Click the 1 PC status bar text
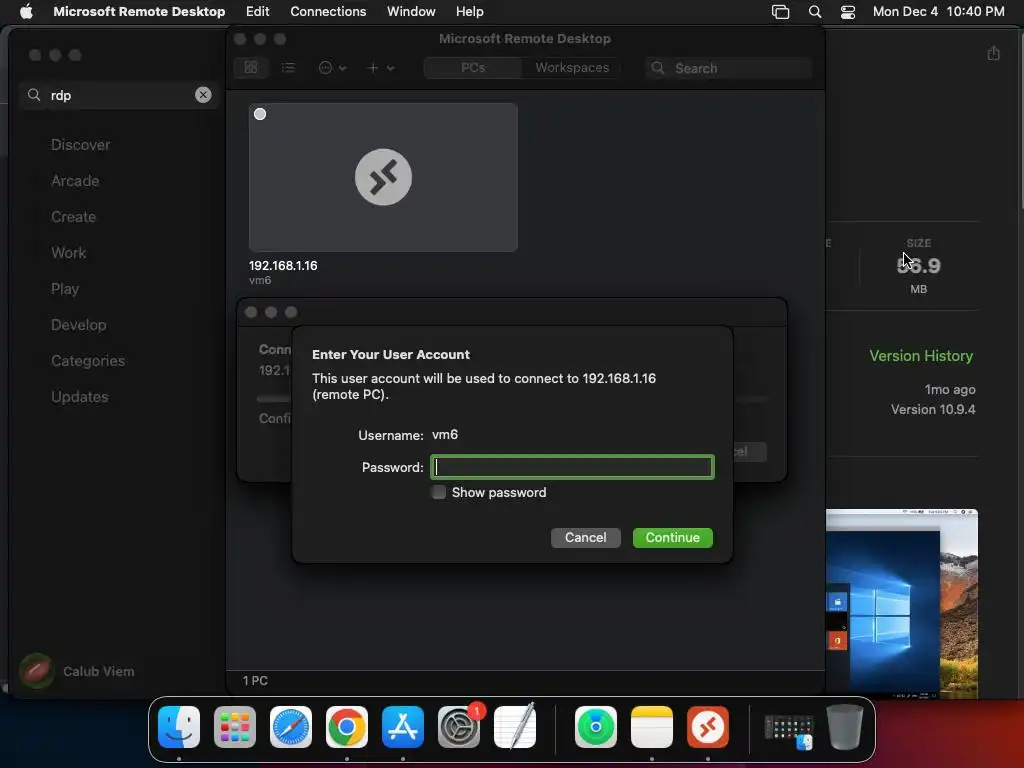The image size is (1024, 768). click(255, 680)
